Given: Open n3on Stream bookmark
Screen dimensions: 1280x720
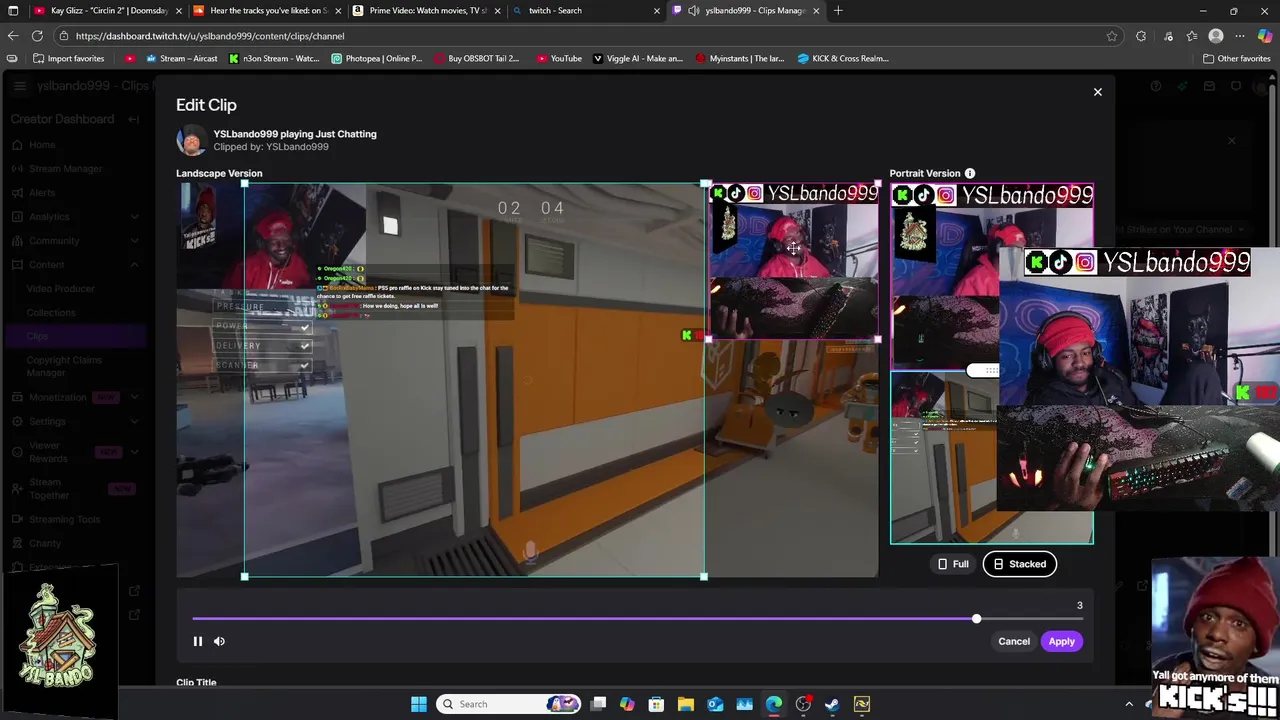Looking at the screenshot, I should 274,58.
